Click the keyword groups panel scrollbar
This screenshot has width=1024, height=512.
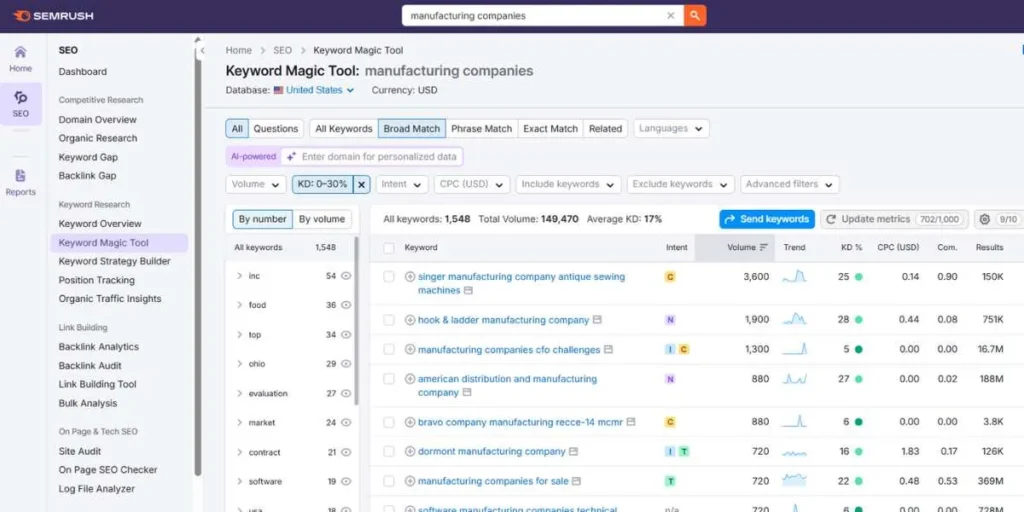tap(357, 320)
